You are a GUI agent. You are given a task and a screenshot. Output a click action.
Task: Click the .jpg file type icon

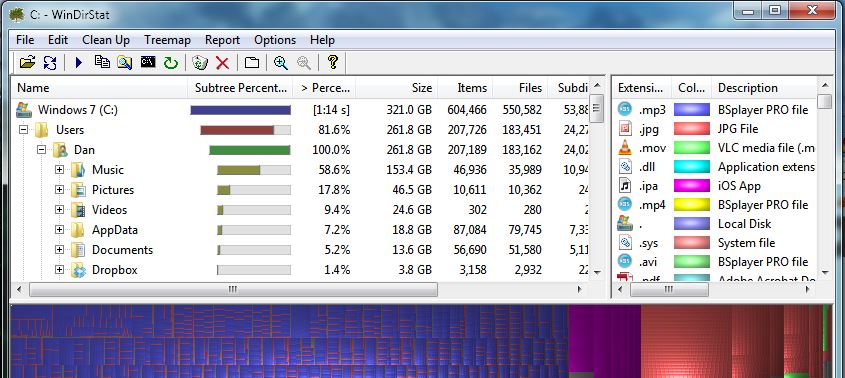pos(625,128)
